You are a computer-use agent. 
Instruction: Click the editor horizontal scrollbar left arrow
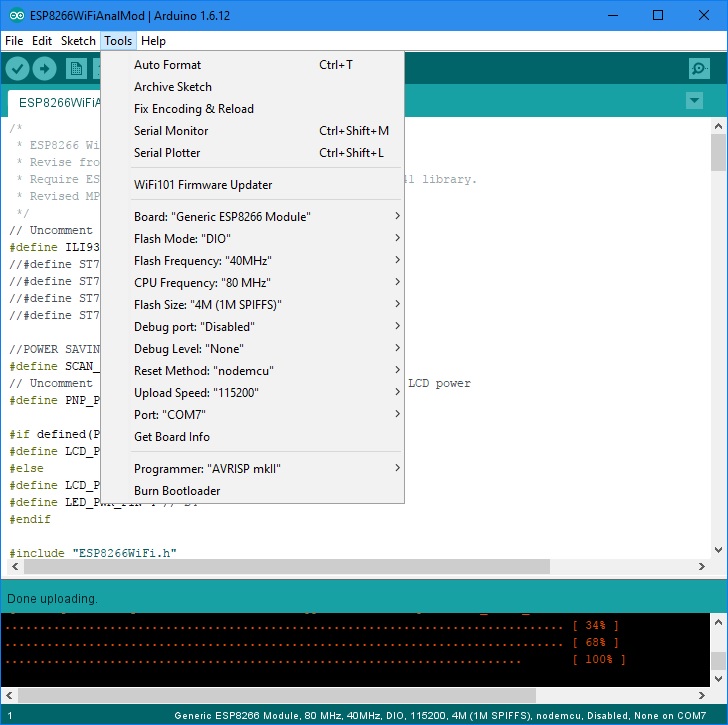(x=15, y=566)
